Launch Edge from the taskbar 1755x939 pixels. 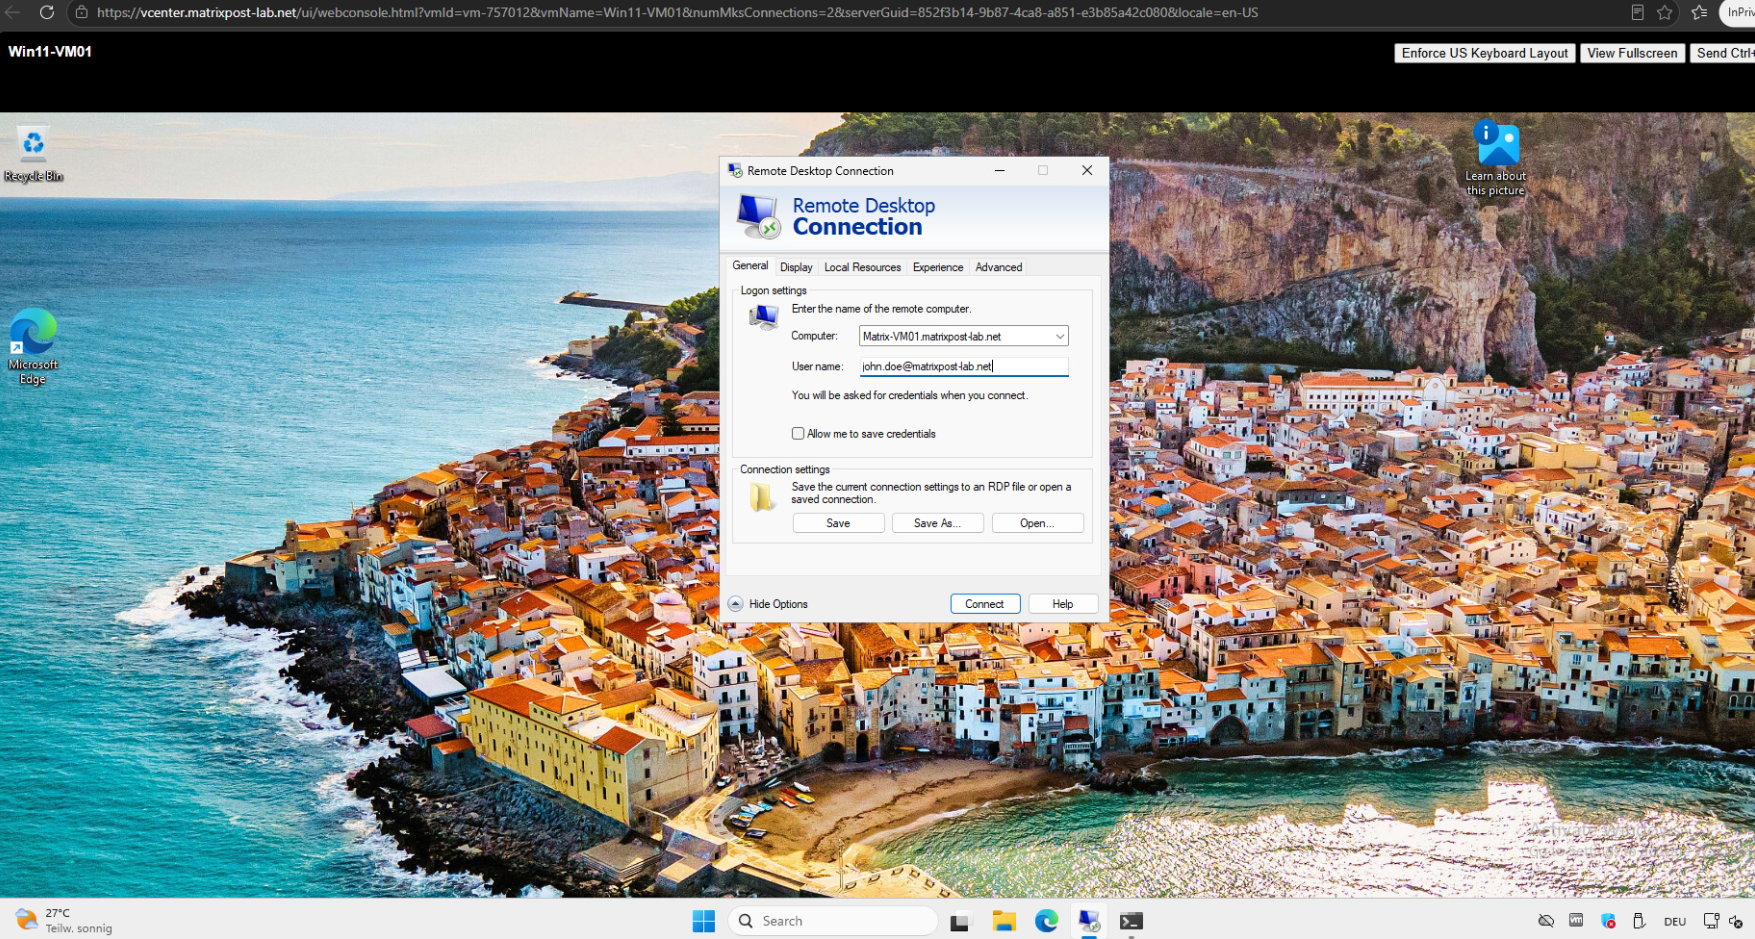pyautogui.click(x=1046, y=921)
